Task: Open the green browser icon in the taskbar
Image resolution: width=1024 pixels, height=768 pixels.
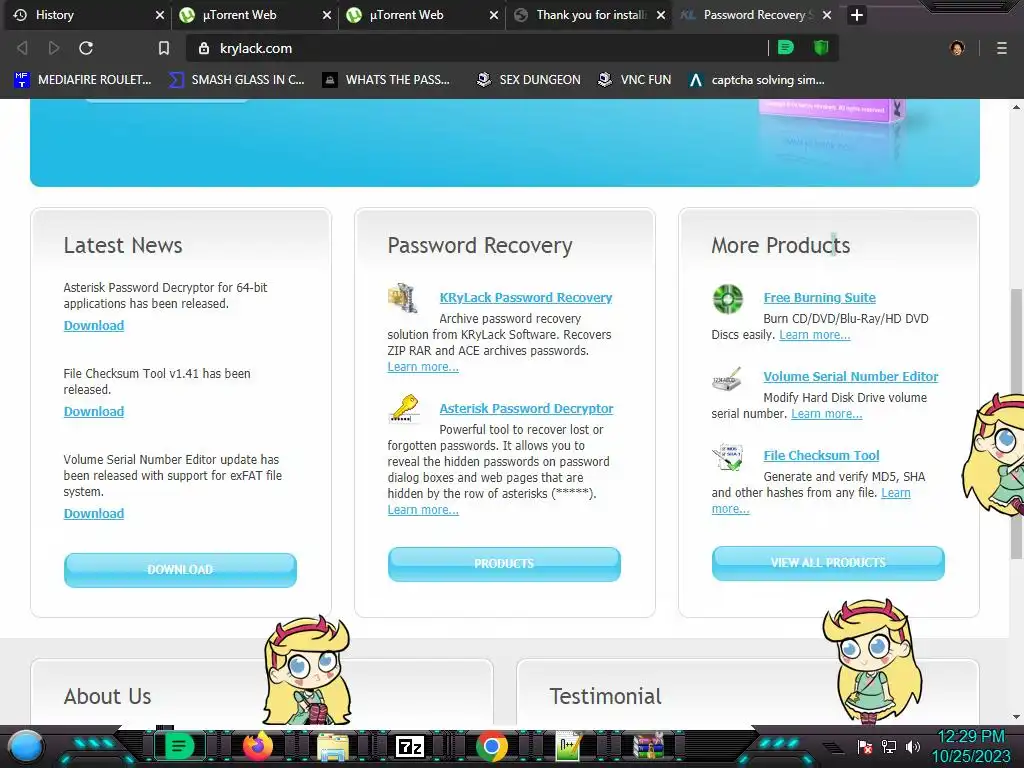Action: (x=179, y=746)
